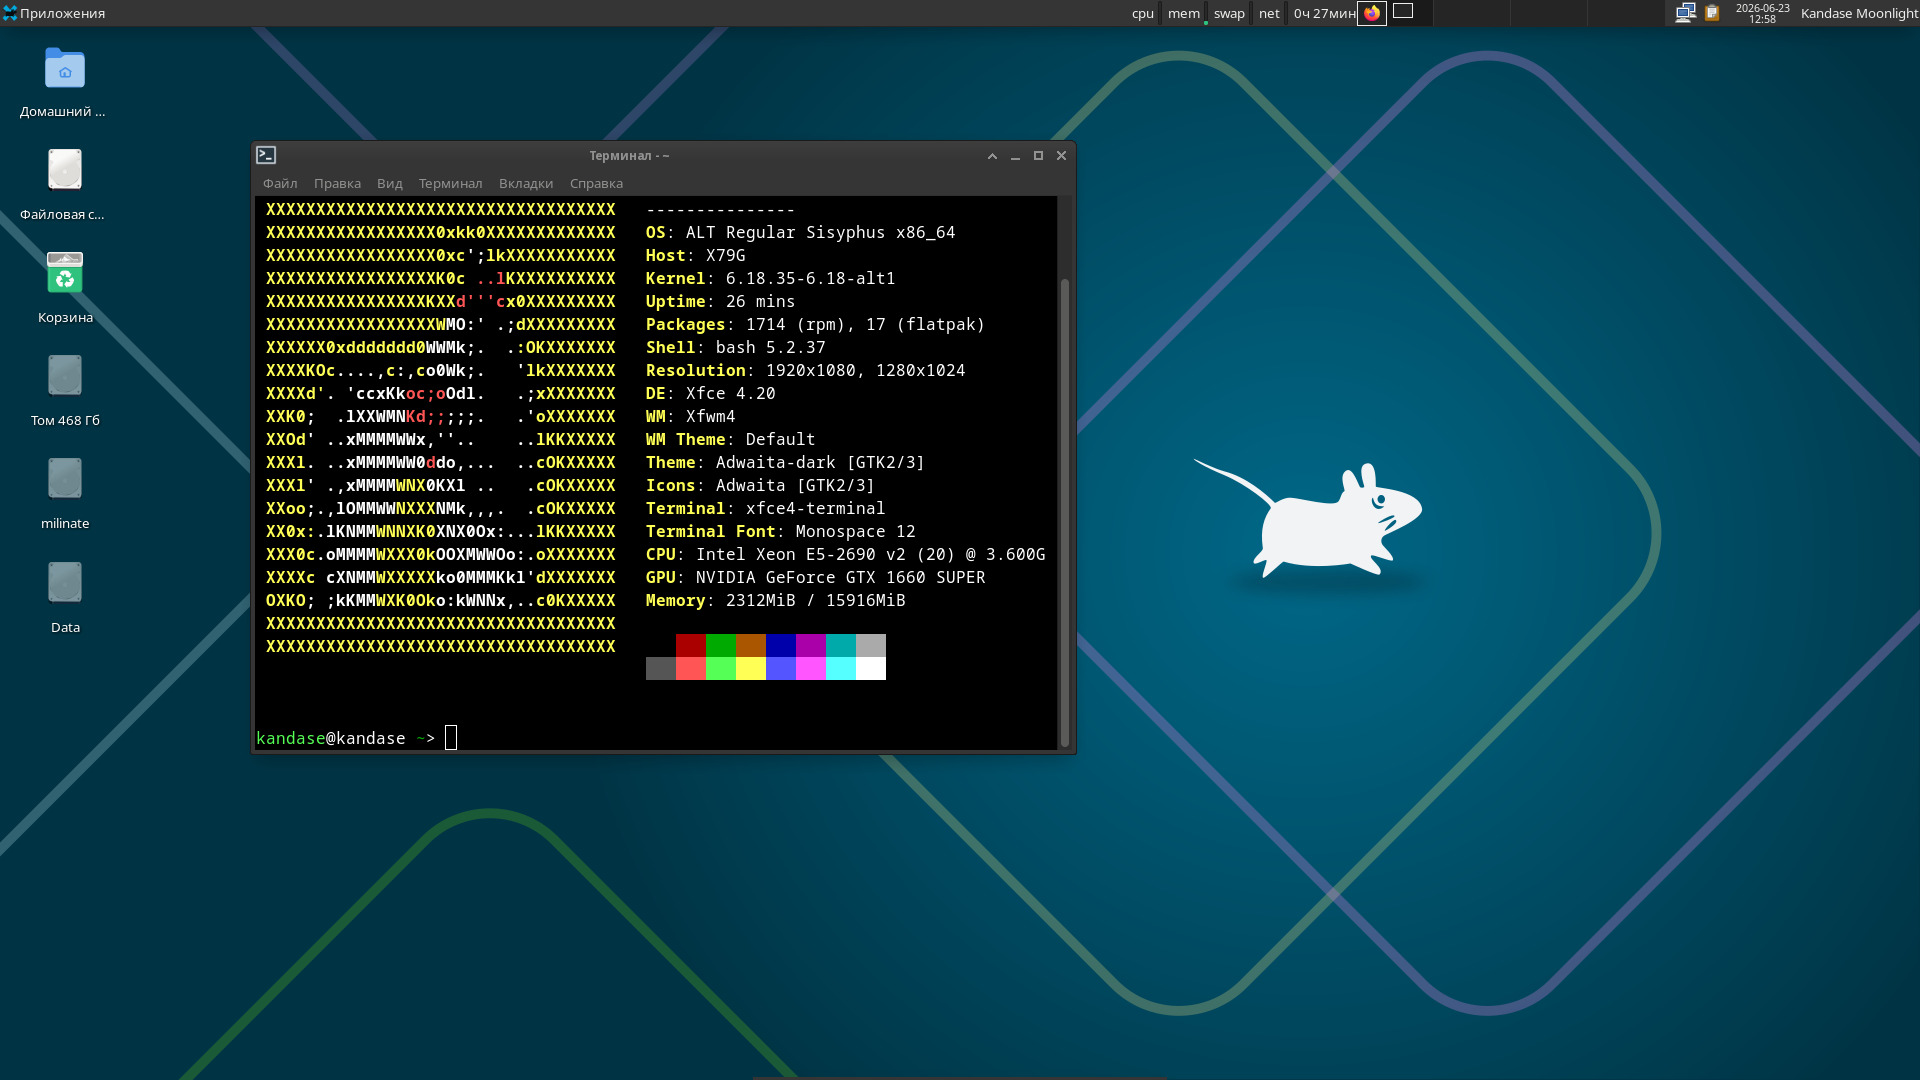
Task: Click the bright yellow color block
Action: [751, 668]
